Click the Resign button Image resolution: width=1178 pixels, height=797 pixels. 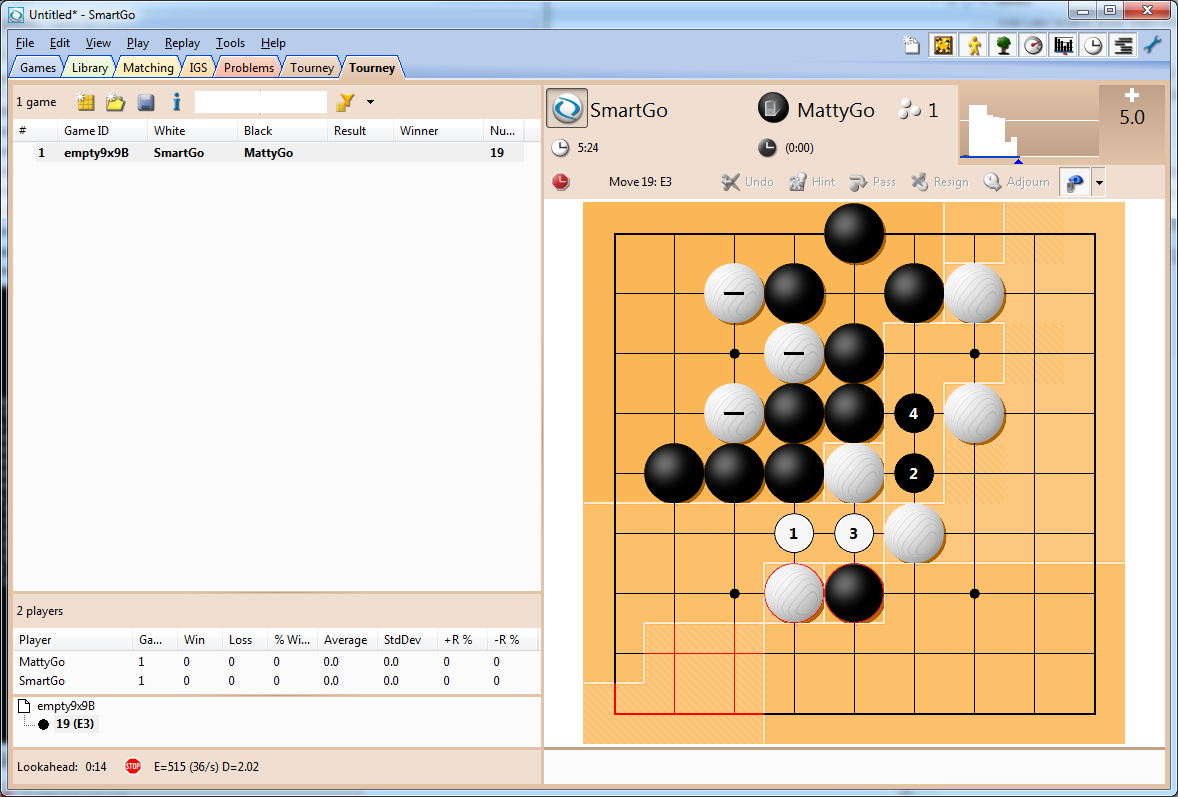click(x=939, y=182)
